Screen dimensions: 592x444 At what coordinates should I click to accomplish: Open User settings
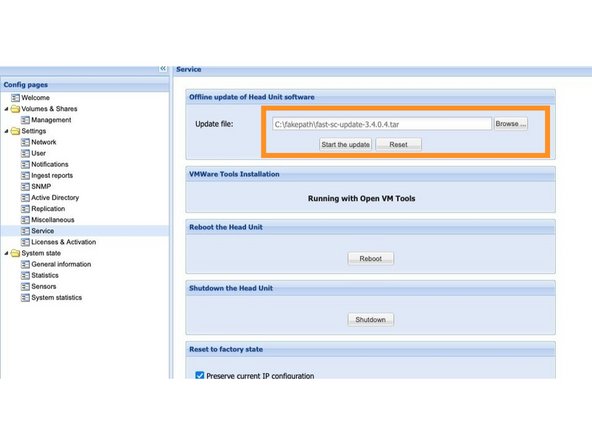39,153
